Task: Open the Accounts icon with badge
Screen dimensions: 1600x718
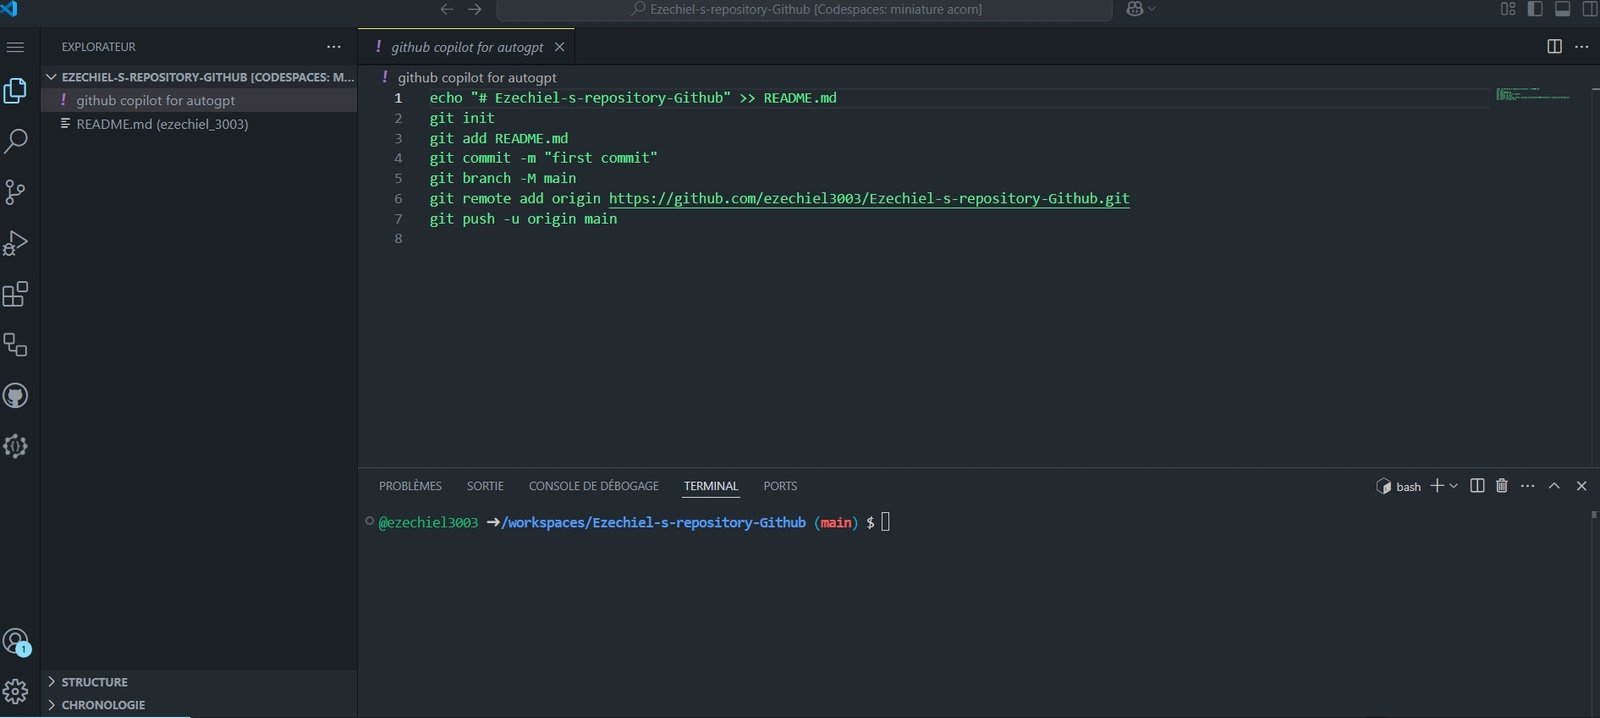Action: point(15,641)
